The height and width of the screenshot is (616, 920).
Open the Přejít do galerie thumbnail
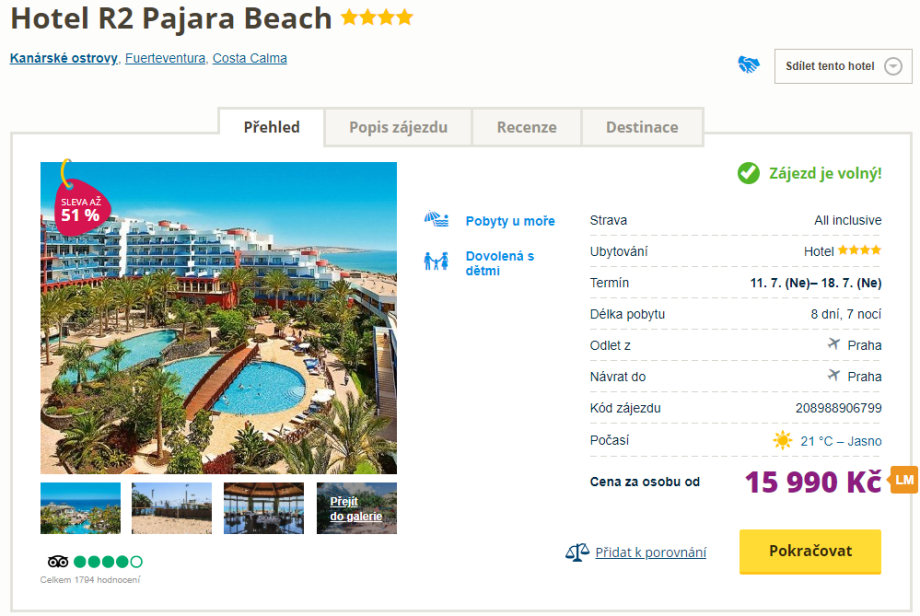(x=357, y=508)
